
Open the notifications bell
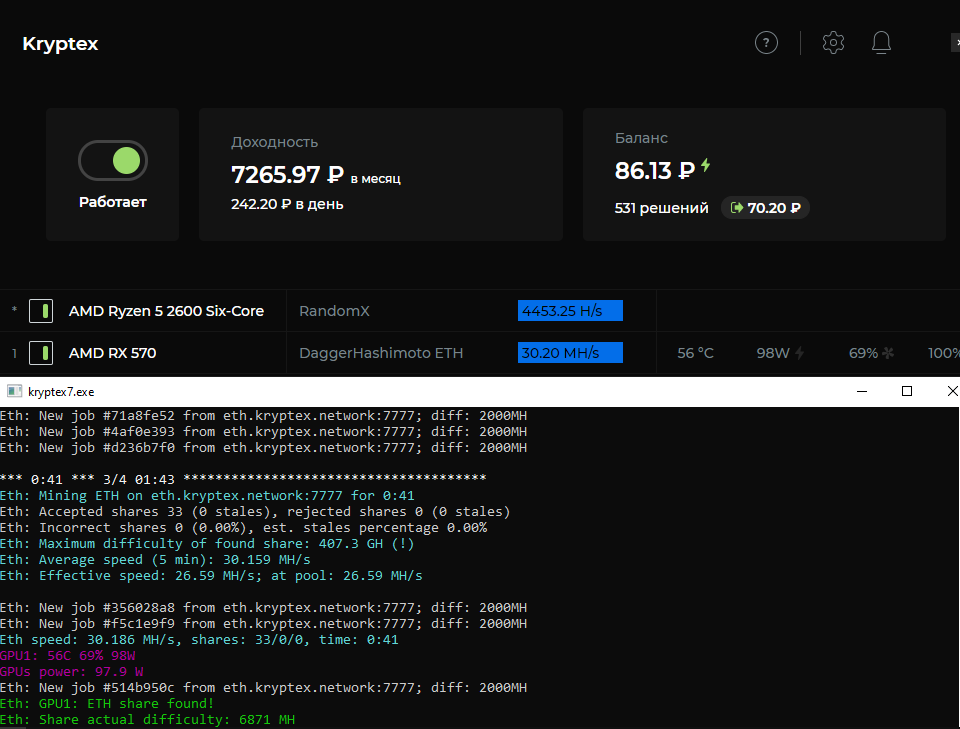(881, 43)
